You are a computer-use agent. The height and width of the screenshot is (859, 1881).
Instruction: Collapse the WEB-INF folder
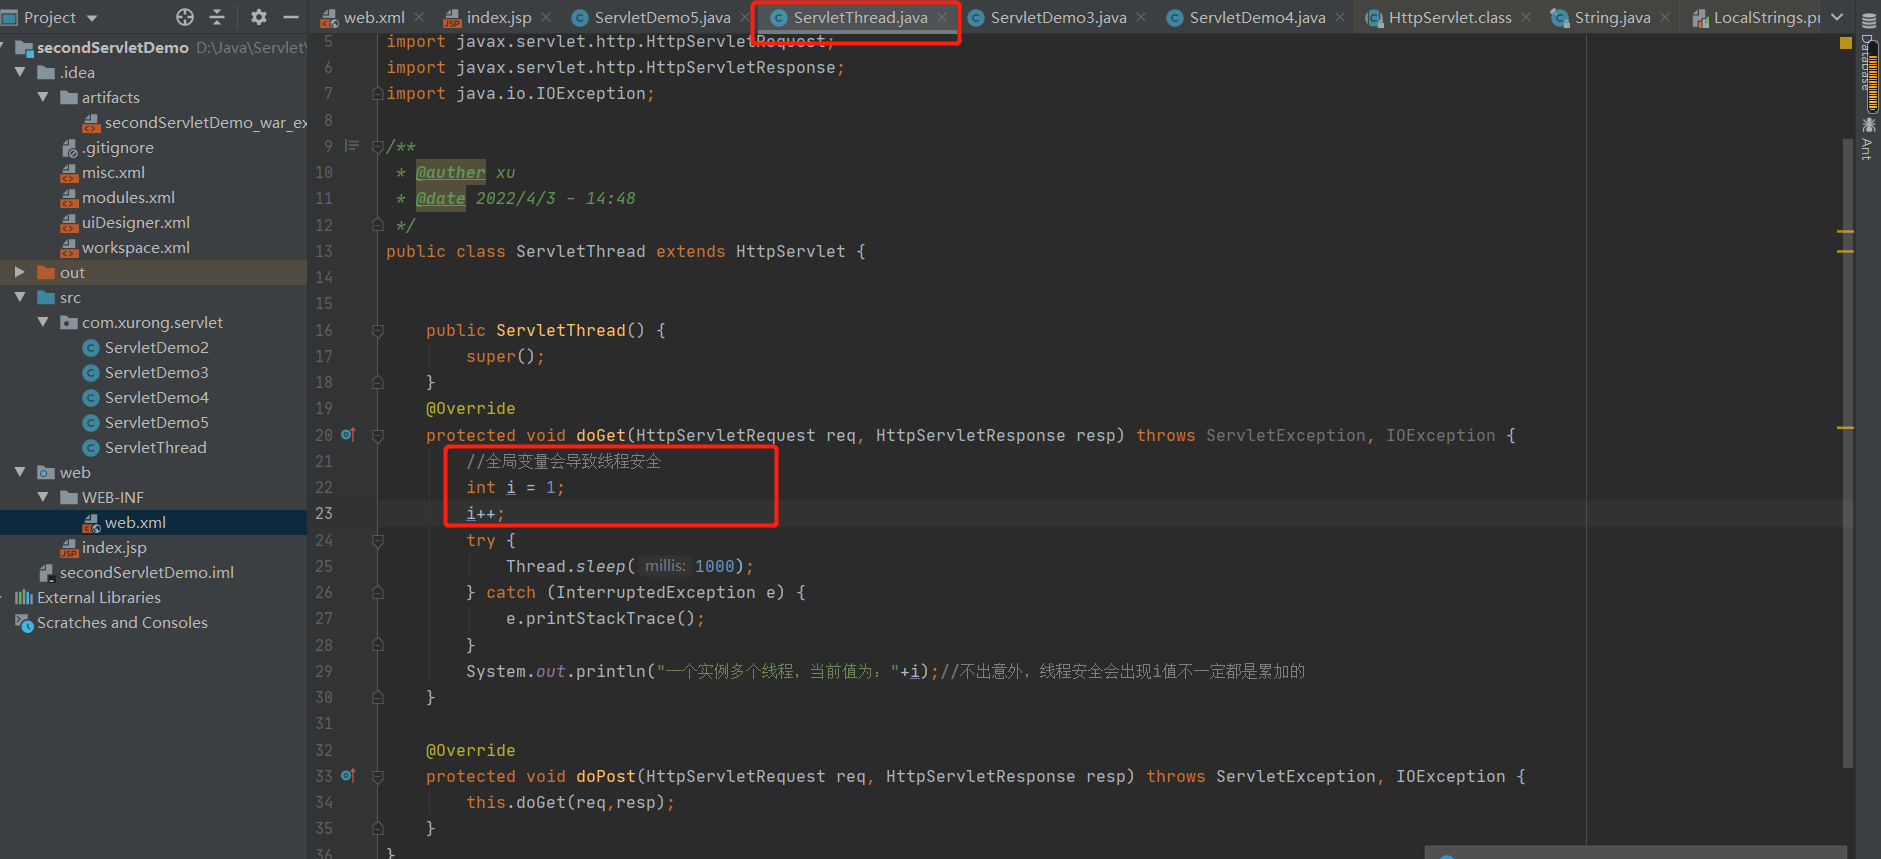43,497
